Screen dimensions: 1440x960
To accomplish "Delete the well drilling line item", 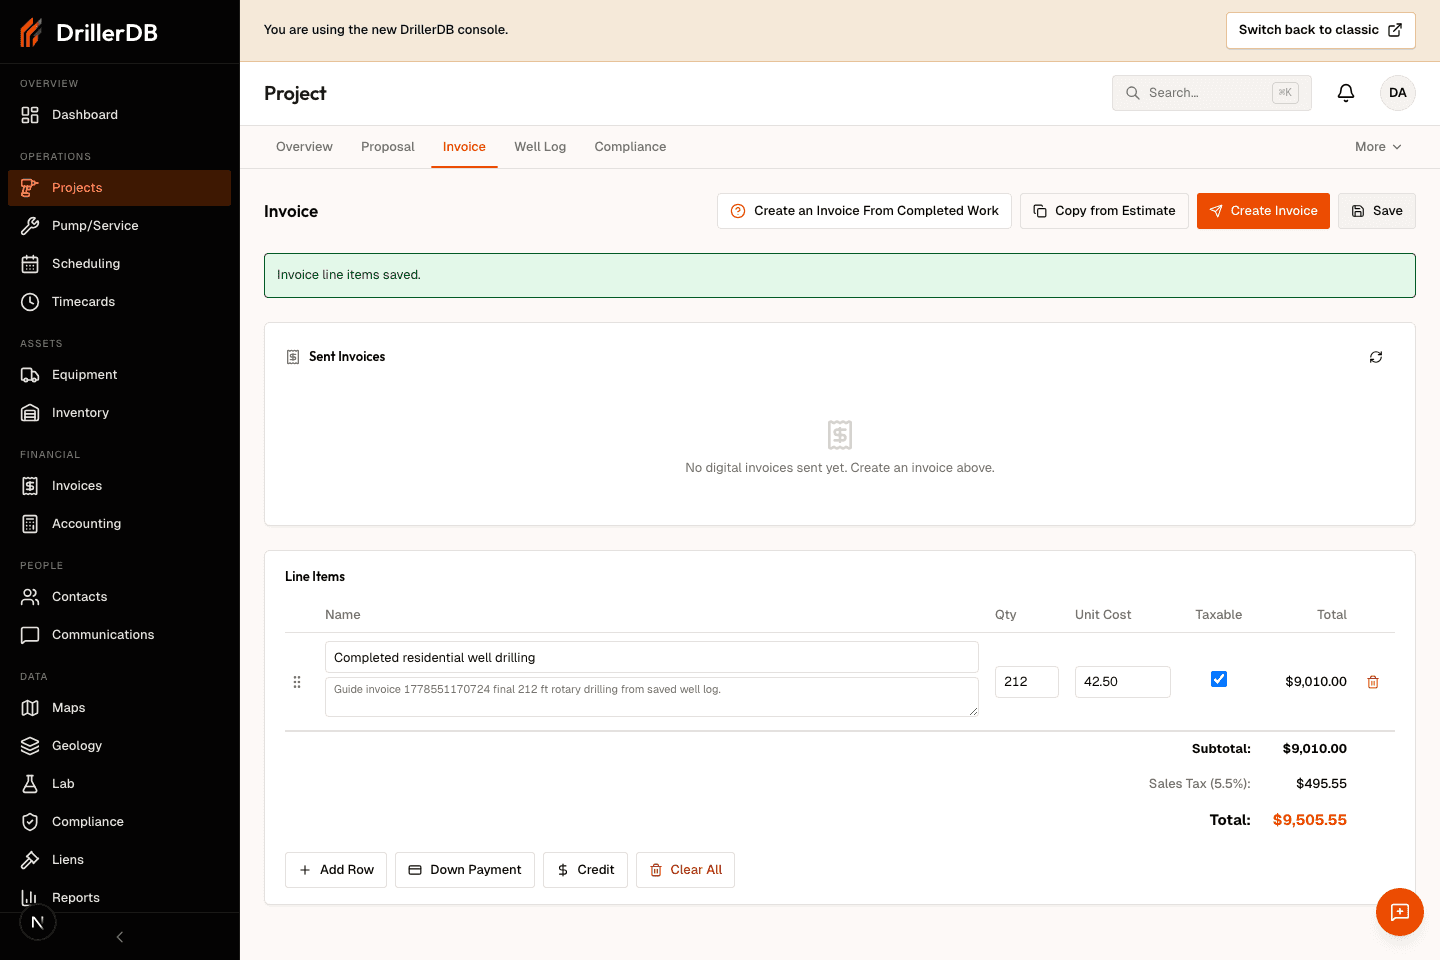I will pyautogui.click(x=1373, y=682).
